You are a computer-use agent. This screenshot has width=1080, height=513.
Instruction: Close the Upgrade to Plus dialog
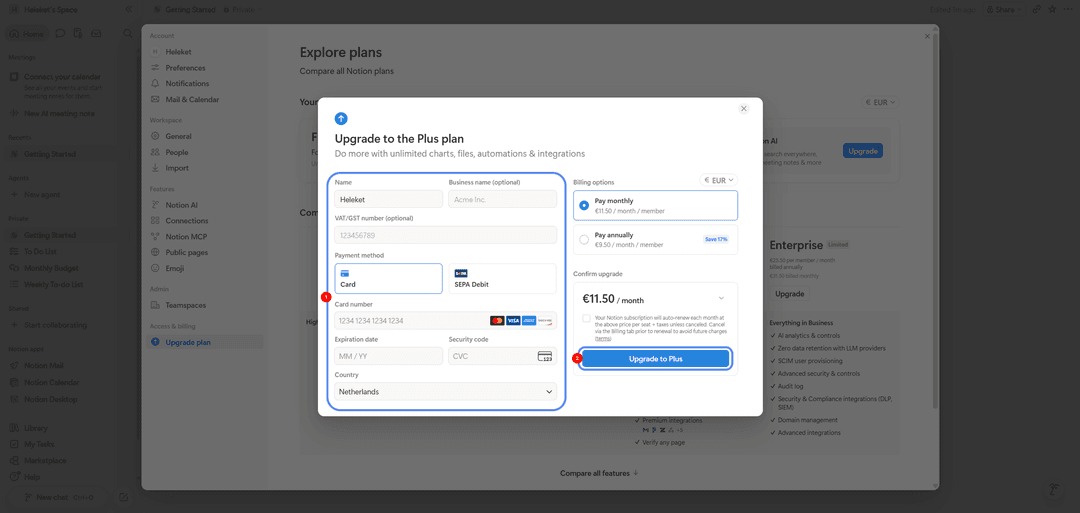[743, 109]
